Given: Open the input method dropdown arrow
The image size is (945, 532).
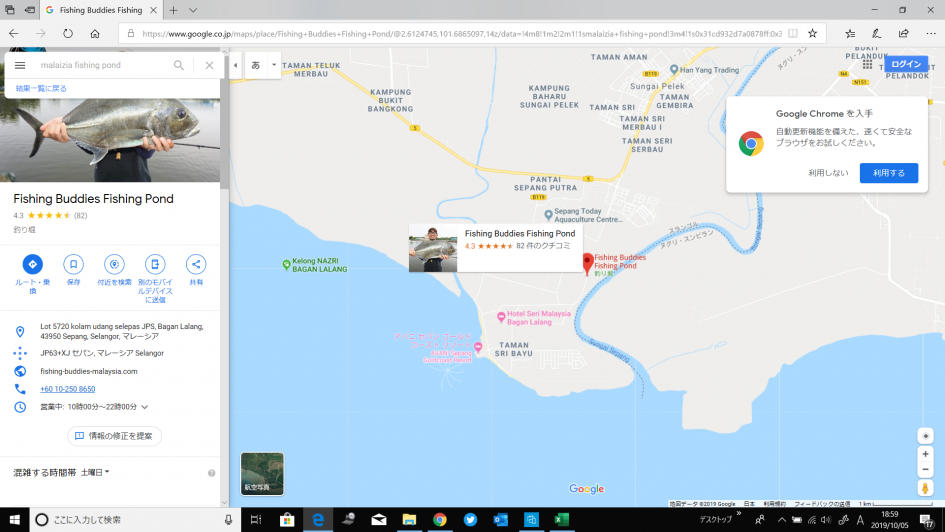Looking at the screenshot, I should coord(274,65).
